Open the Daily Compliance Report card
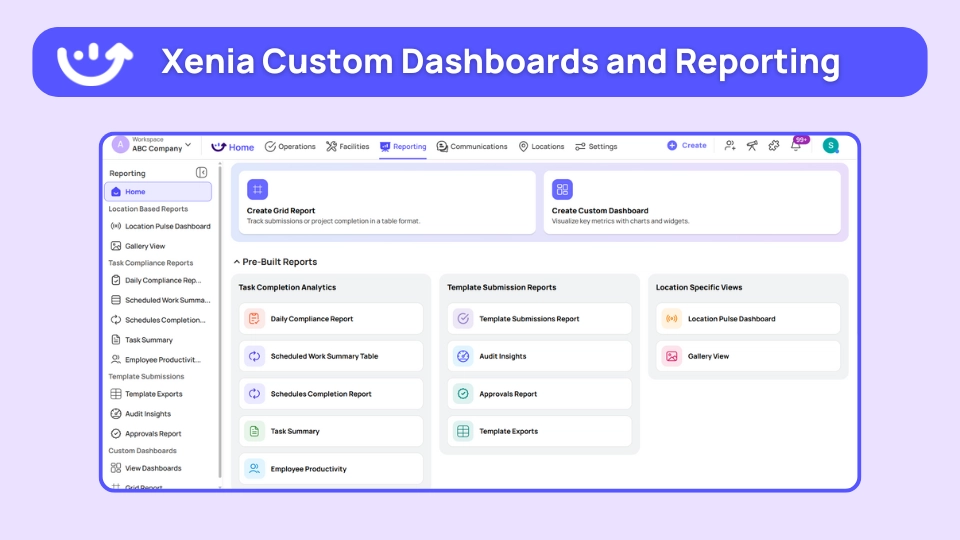 331,318
